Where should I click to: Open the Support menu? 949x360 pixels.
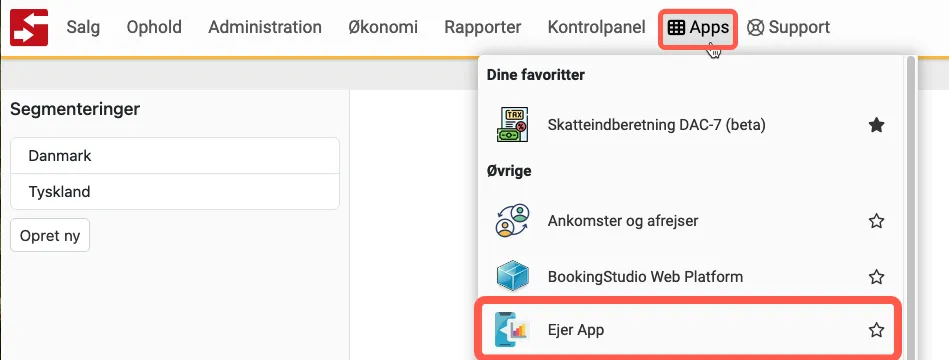pyautogui.click(x=788, y=27)
